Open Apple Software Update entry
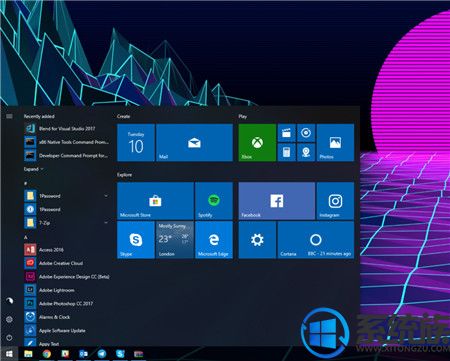The image size is (450, 361). coord(67,331)
